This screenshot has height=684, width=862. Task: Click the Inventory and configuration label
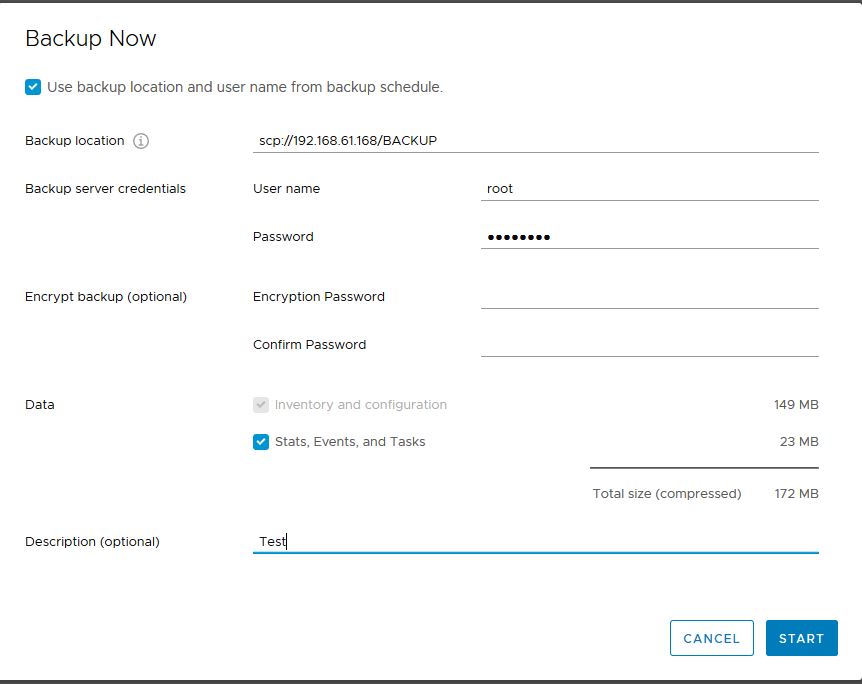coord(361,405)
